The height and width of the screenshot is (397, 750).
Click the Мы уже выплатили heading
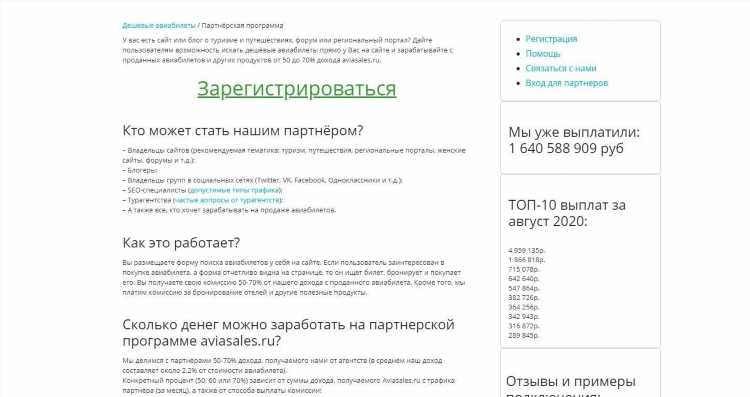(574, 132)
